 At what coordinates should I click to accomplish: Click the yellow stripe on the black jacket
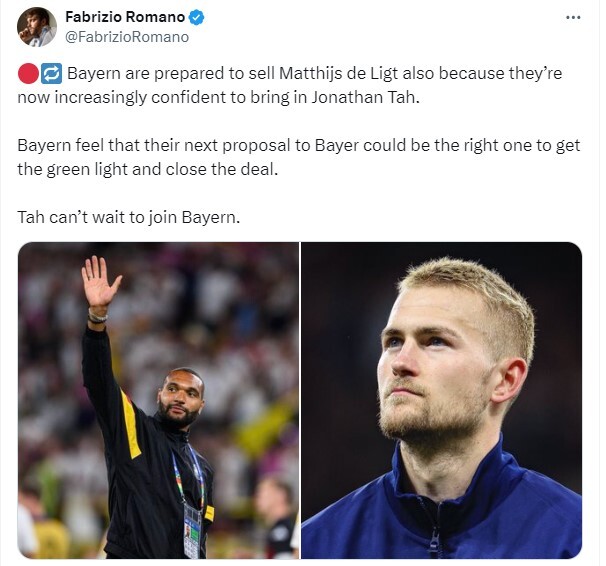click(x=131, y=425)
